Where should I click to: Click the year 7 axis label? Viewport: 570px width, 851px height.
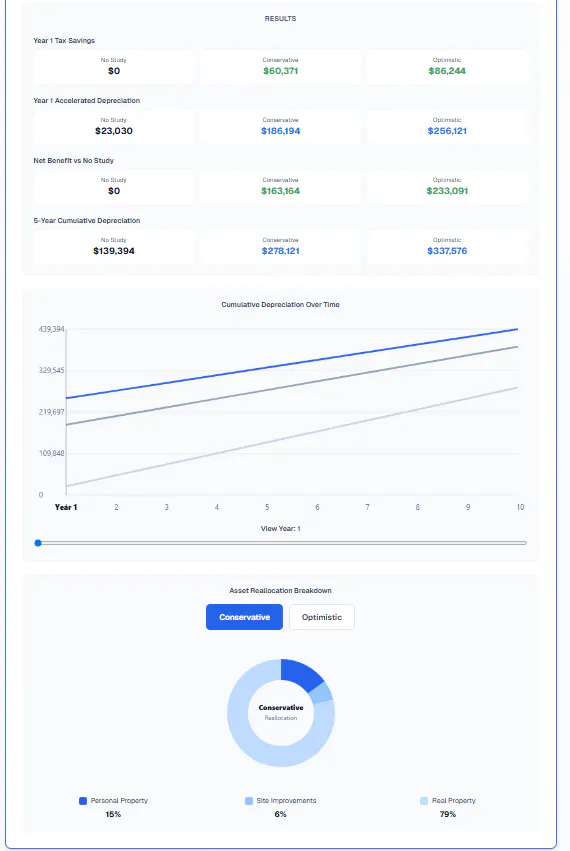point(368,507)
